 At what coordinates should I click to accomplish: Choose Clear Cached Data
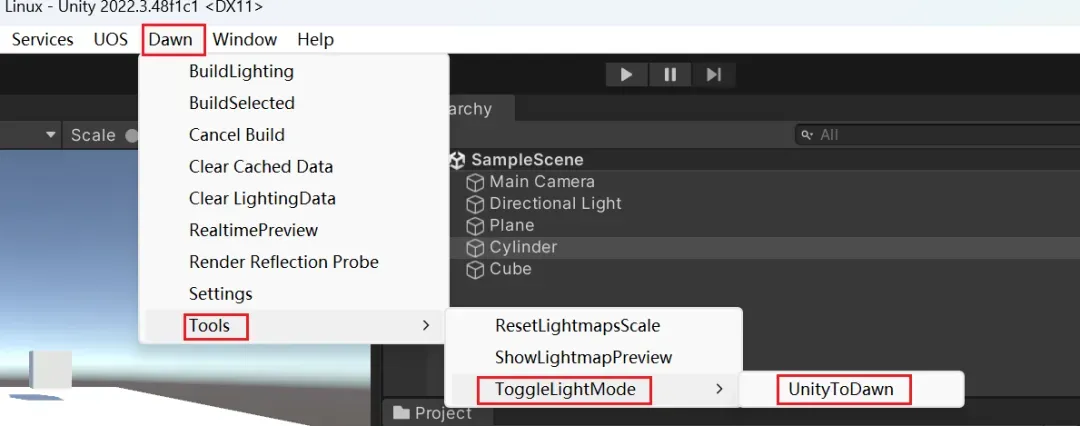pyautogui.click(x=294, y=167)
